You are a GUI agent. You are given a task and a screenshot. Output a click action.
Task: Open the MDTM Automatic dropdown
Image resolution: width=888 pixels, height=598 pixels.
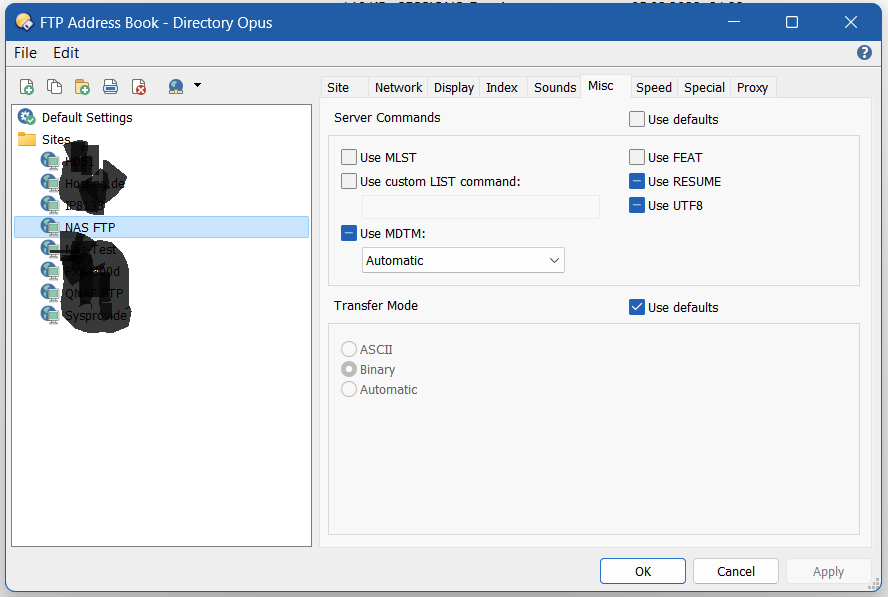463,260
